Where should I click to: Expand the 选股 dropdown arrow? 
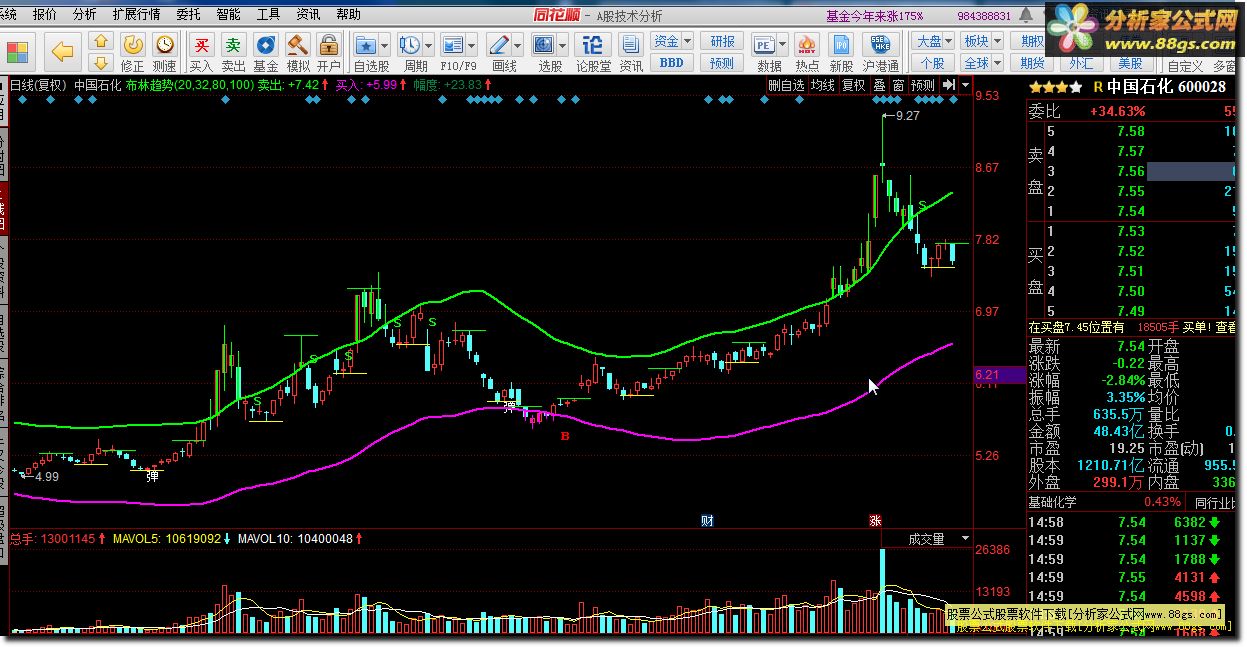coord(561,44)
